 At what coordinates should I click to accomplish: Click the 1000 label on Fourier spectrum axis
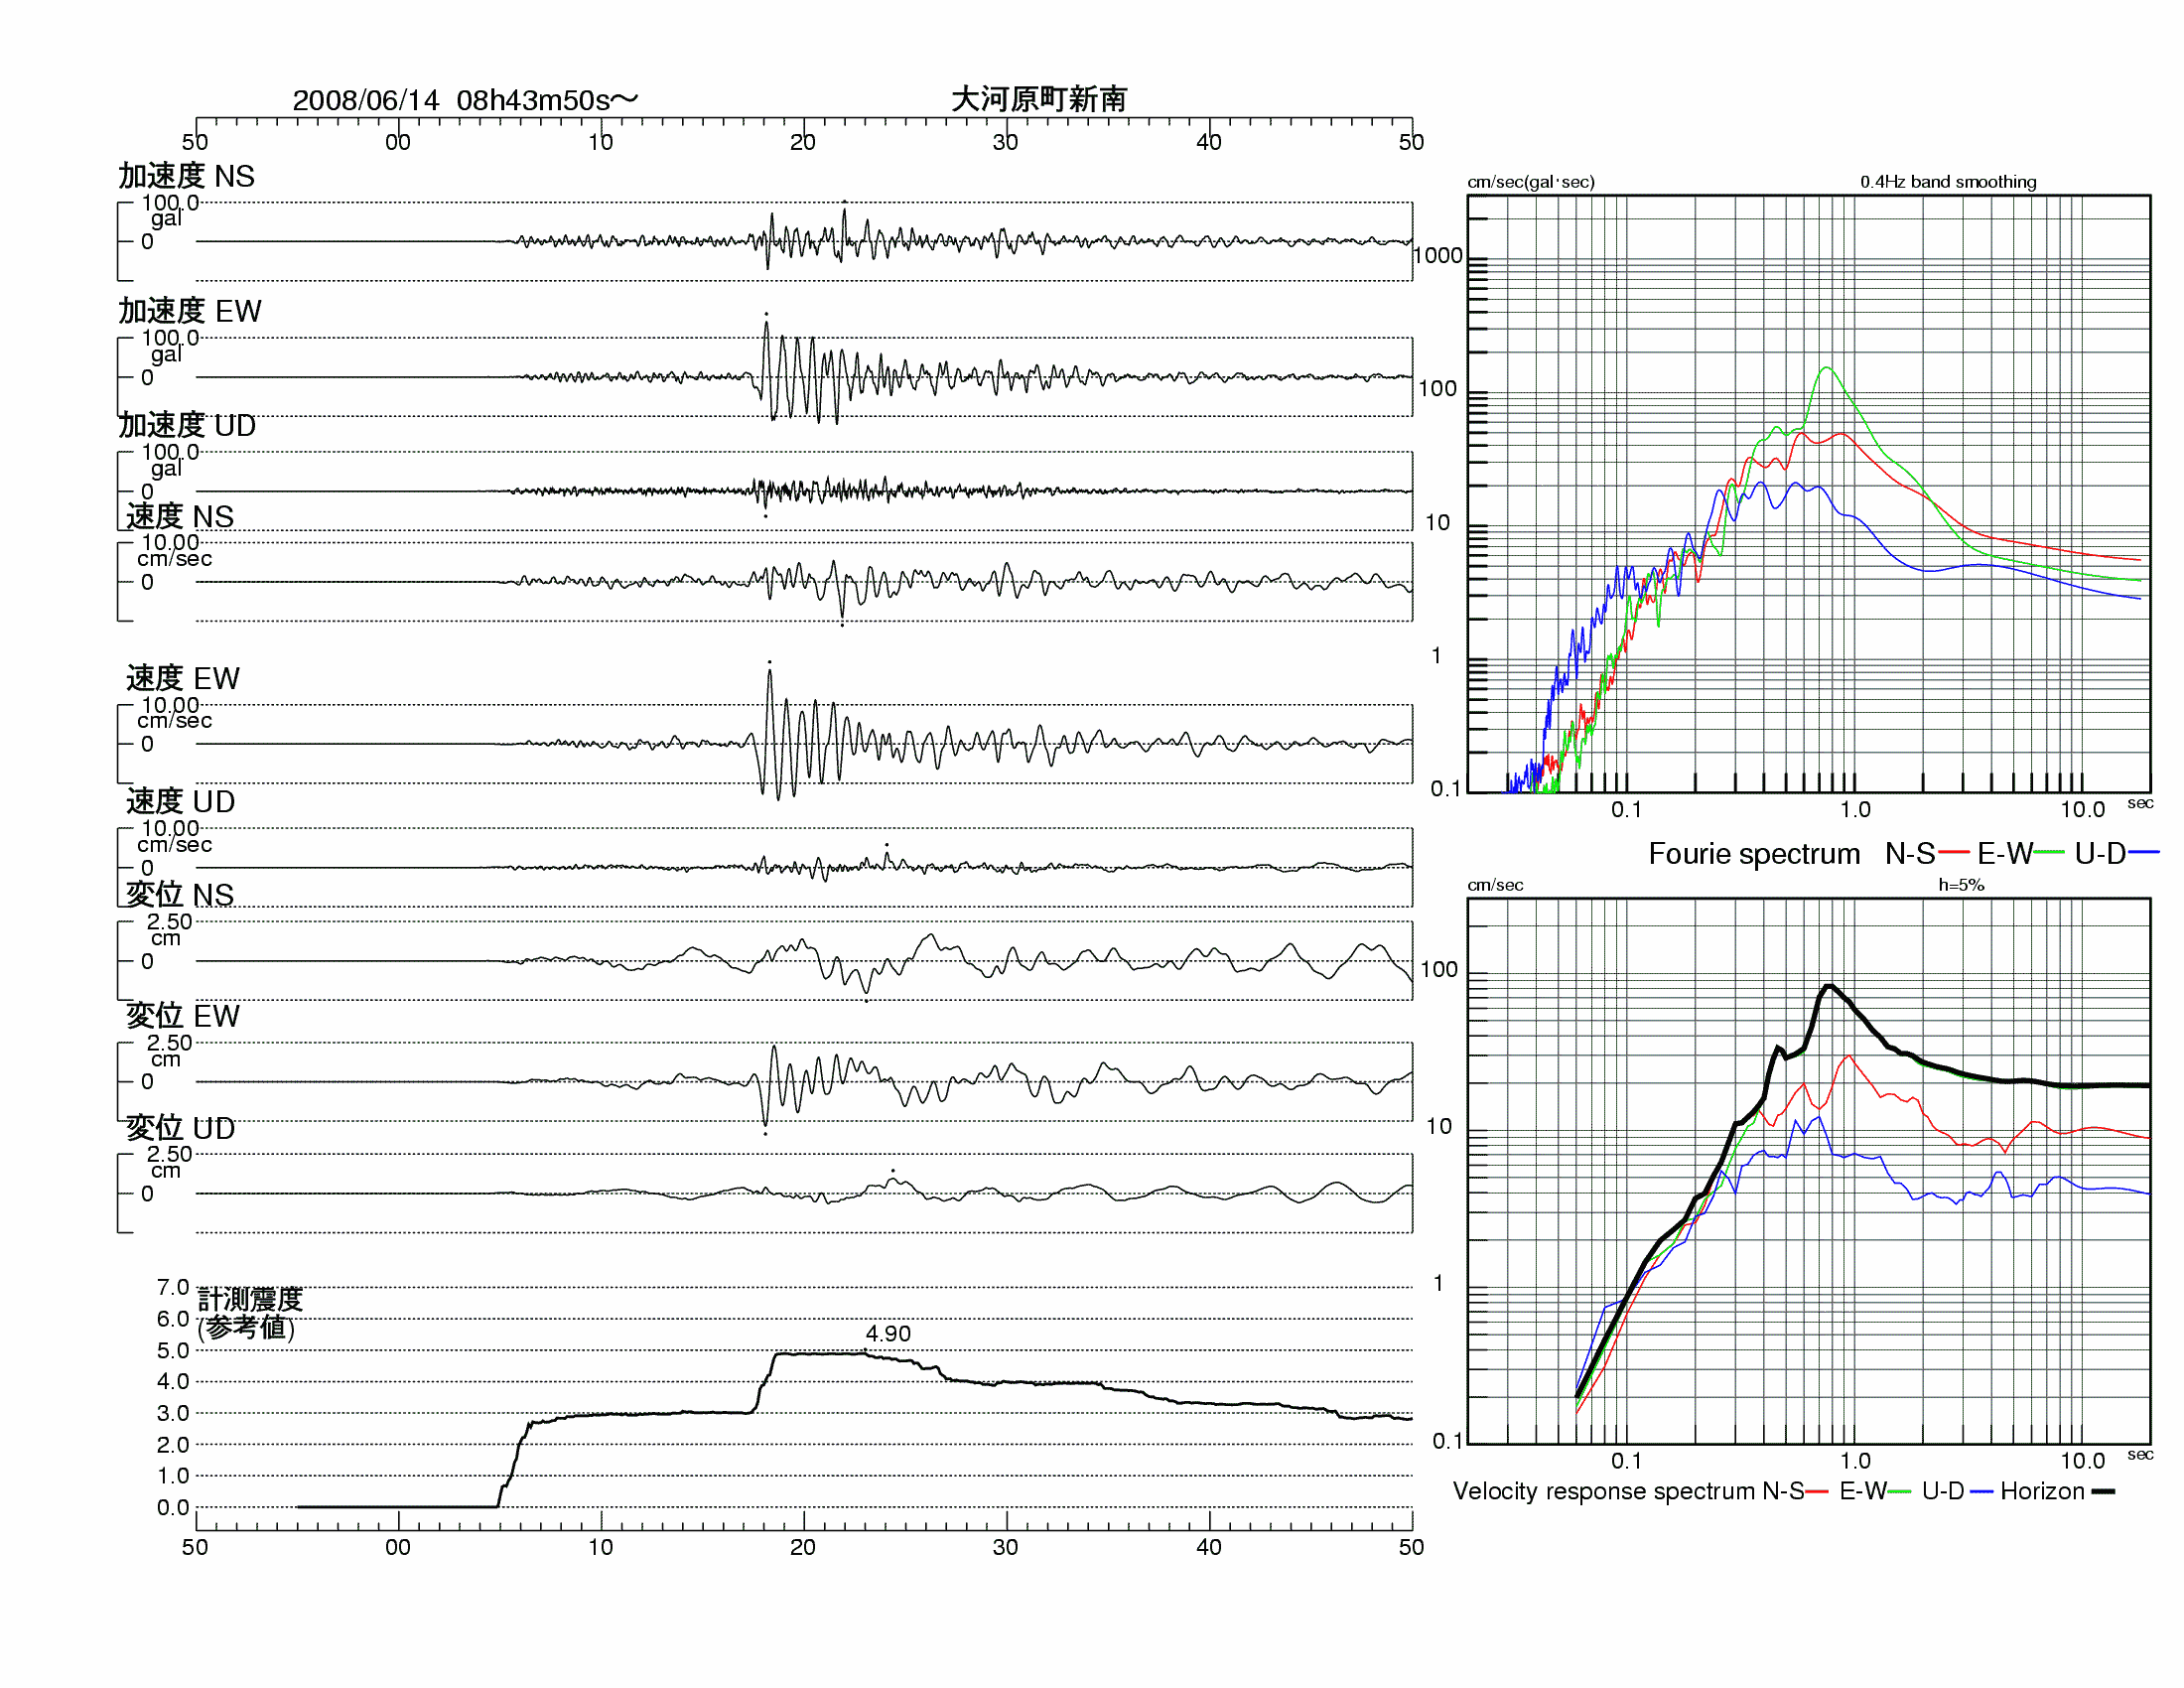[1438, 256]
